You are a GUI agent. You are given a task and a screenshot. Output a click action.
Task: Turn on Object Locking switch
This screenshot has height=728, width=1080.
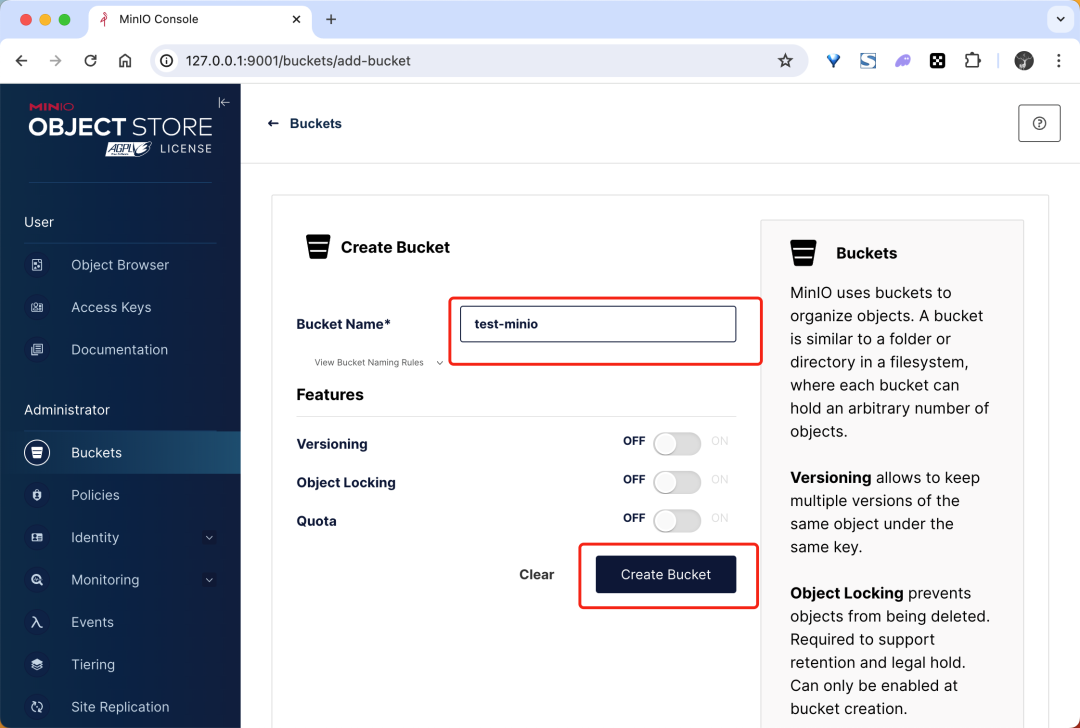tap(677, 482)
